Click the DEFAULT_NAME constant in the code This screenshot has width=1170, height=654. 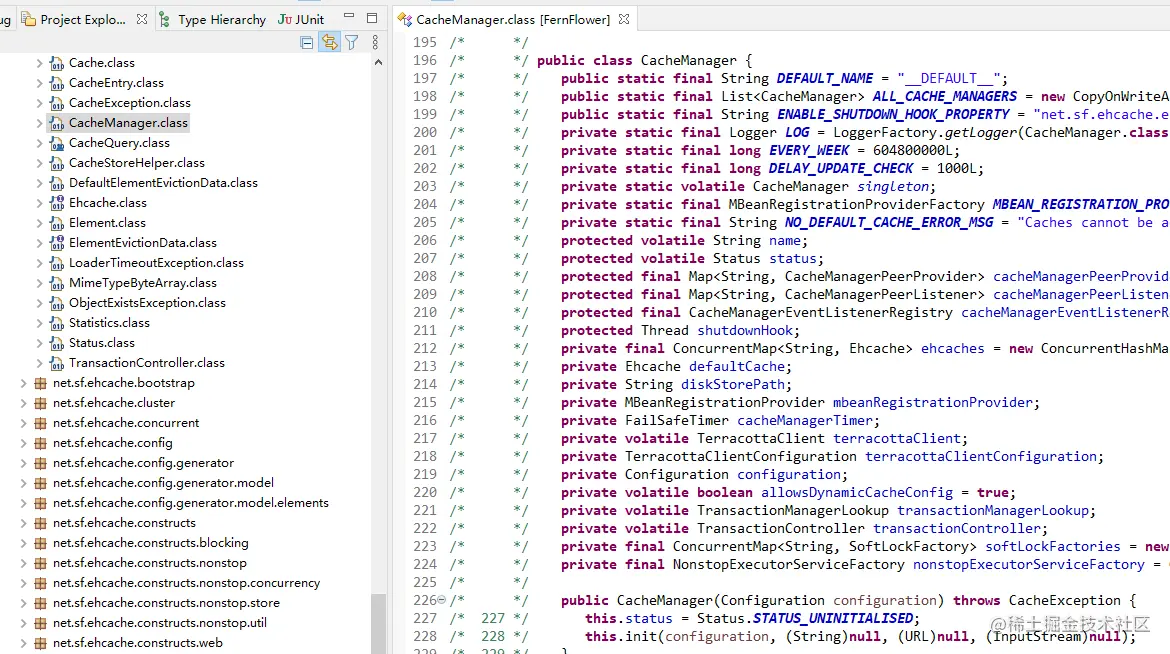click(825, 78)
